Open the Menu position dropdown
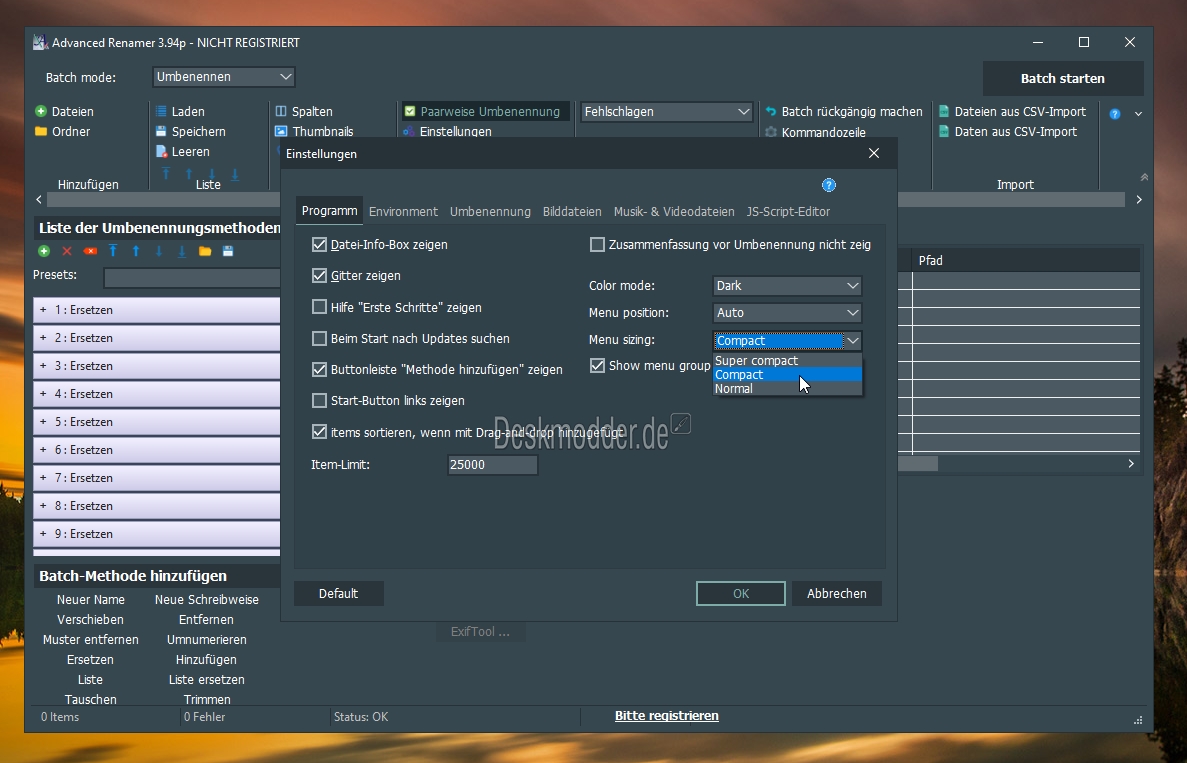1187x763 pixels. coord(787,313)
